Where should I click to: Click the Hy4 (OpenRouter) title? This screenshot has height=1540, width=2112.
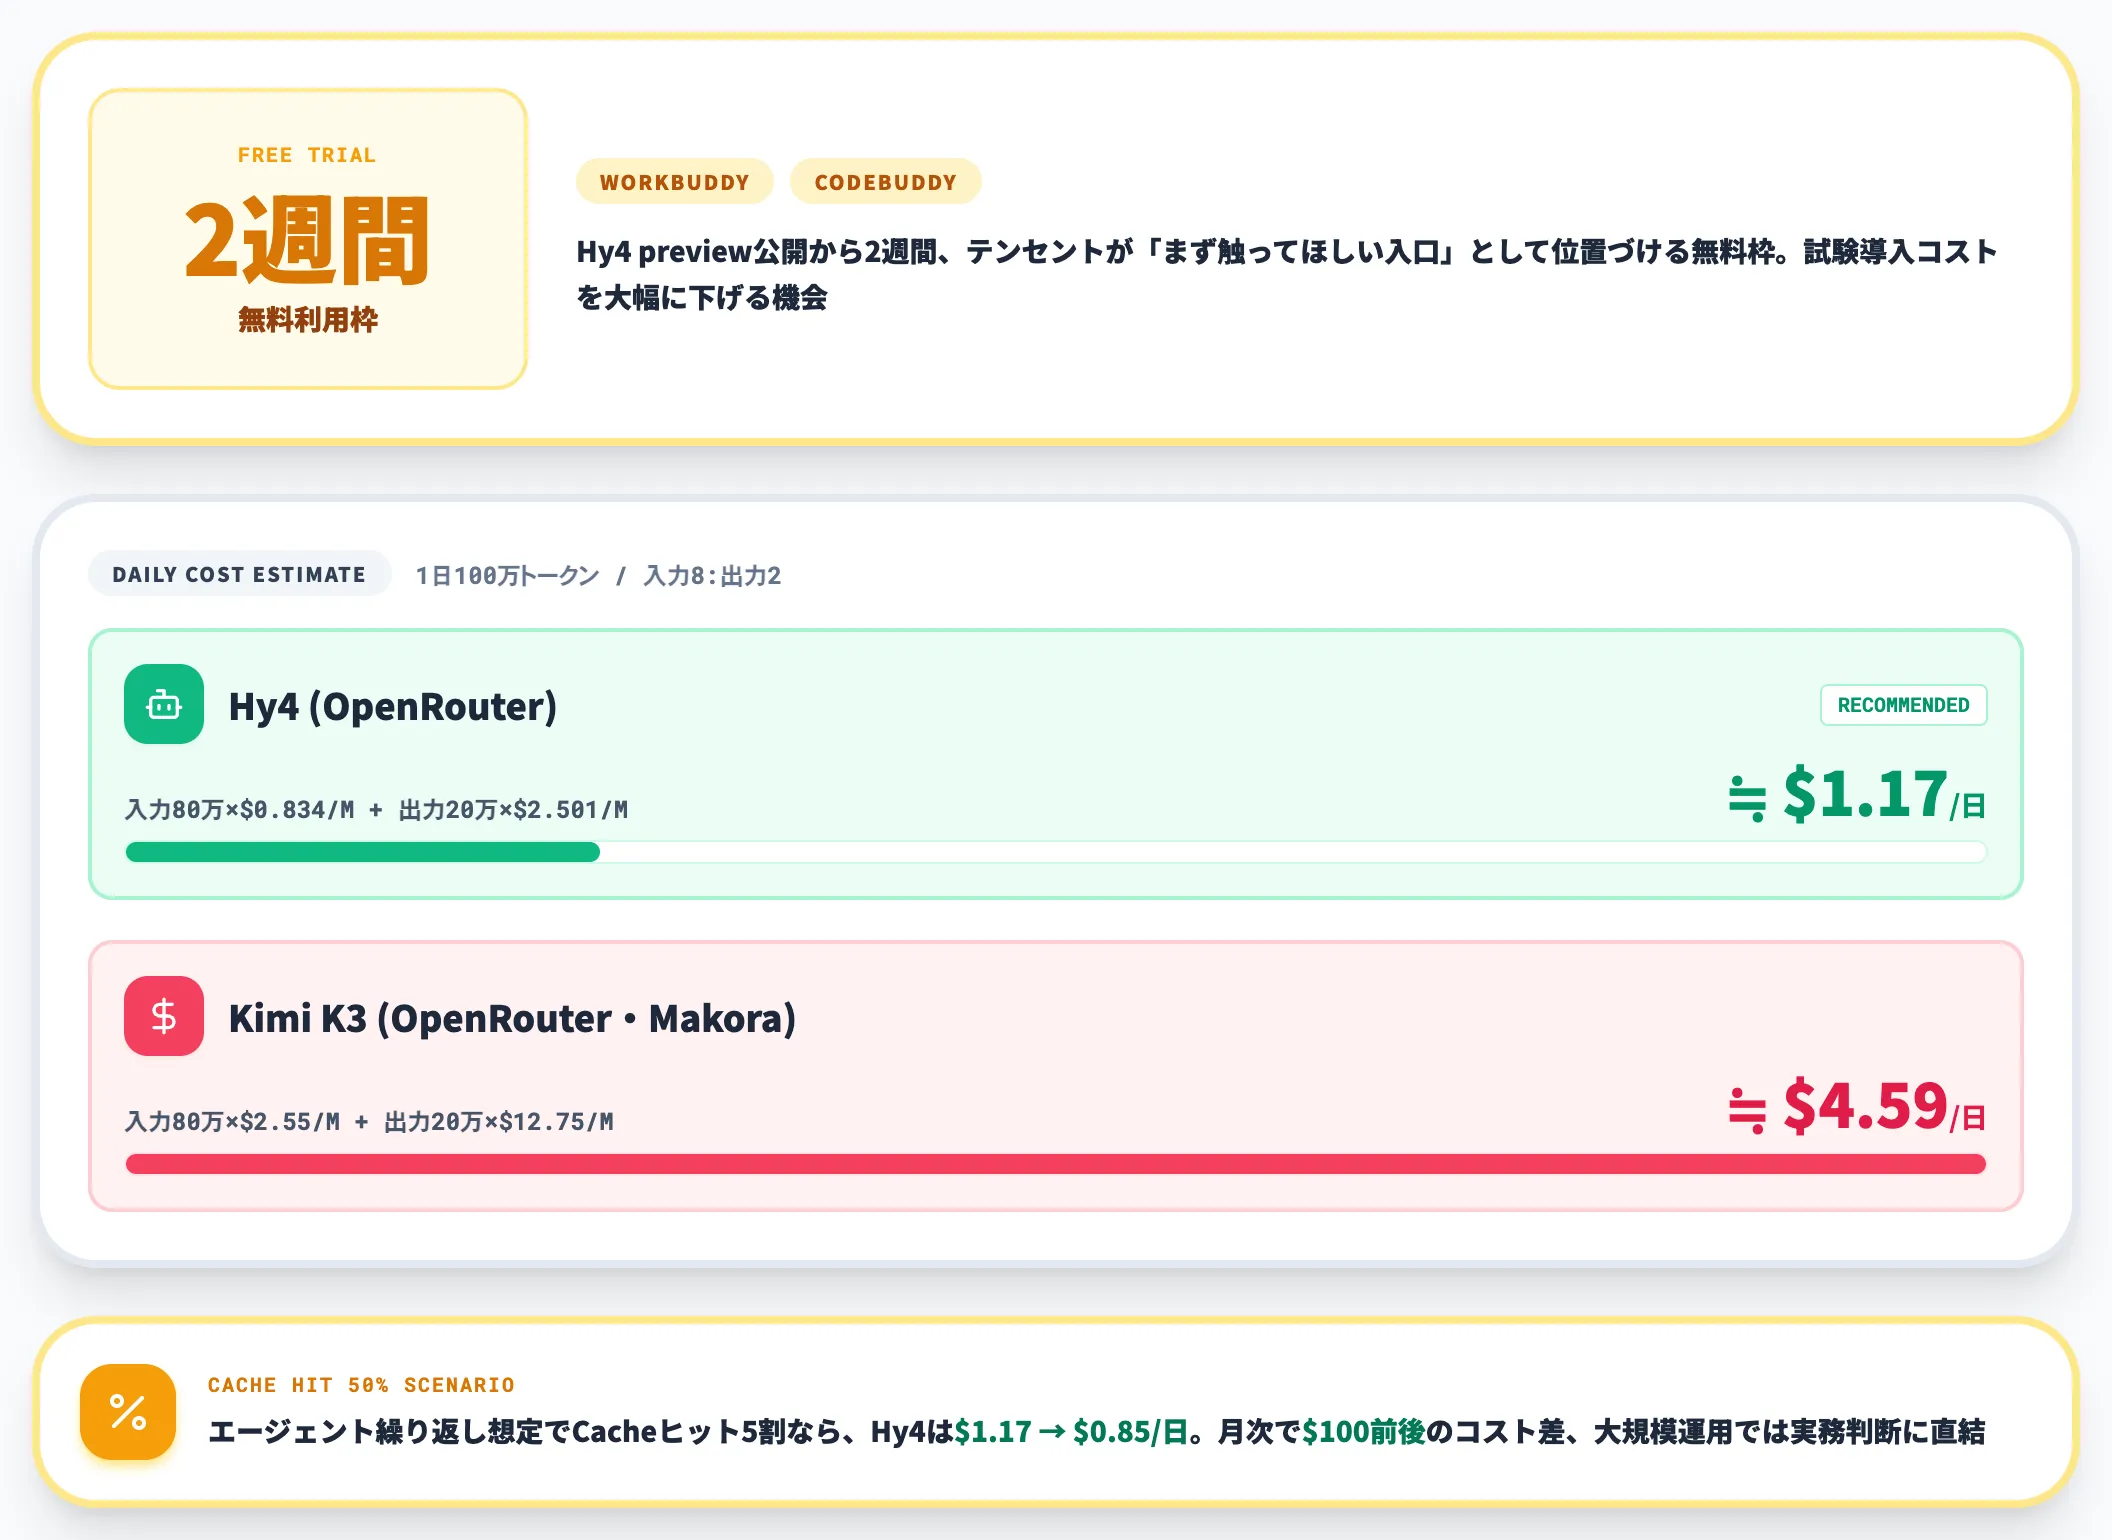[393, 706]
